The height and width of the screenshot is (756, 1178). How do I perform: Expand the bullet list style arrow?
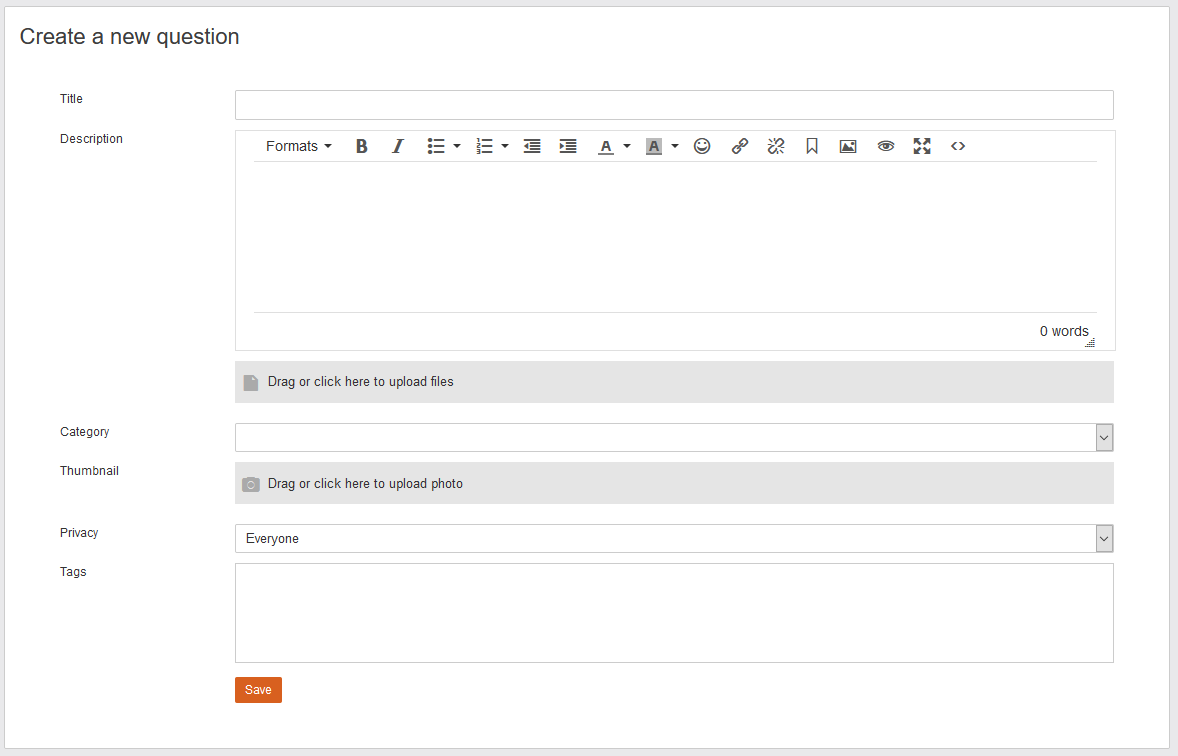(457, 146)
